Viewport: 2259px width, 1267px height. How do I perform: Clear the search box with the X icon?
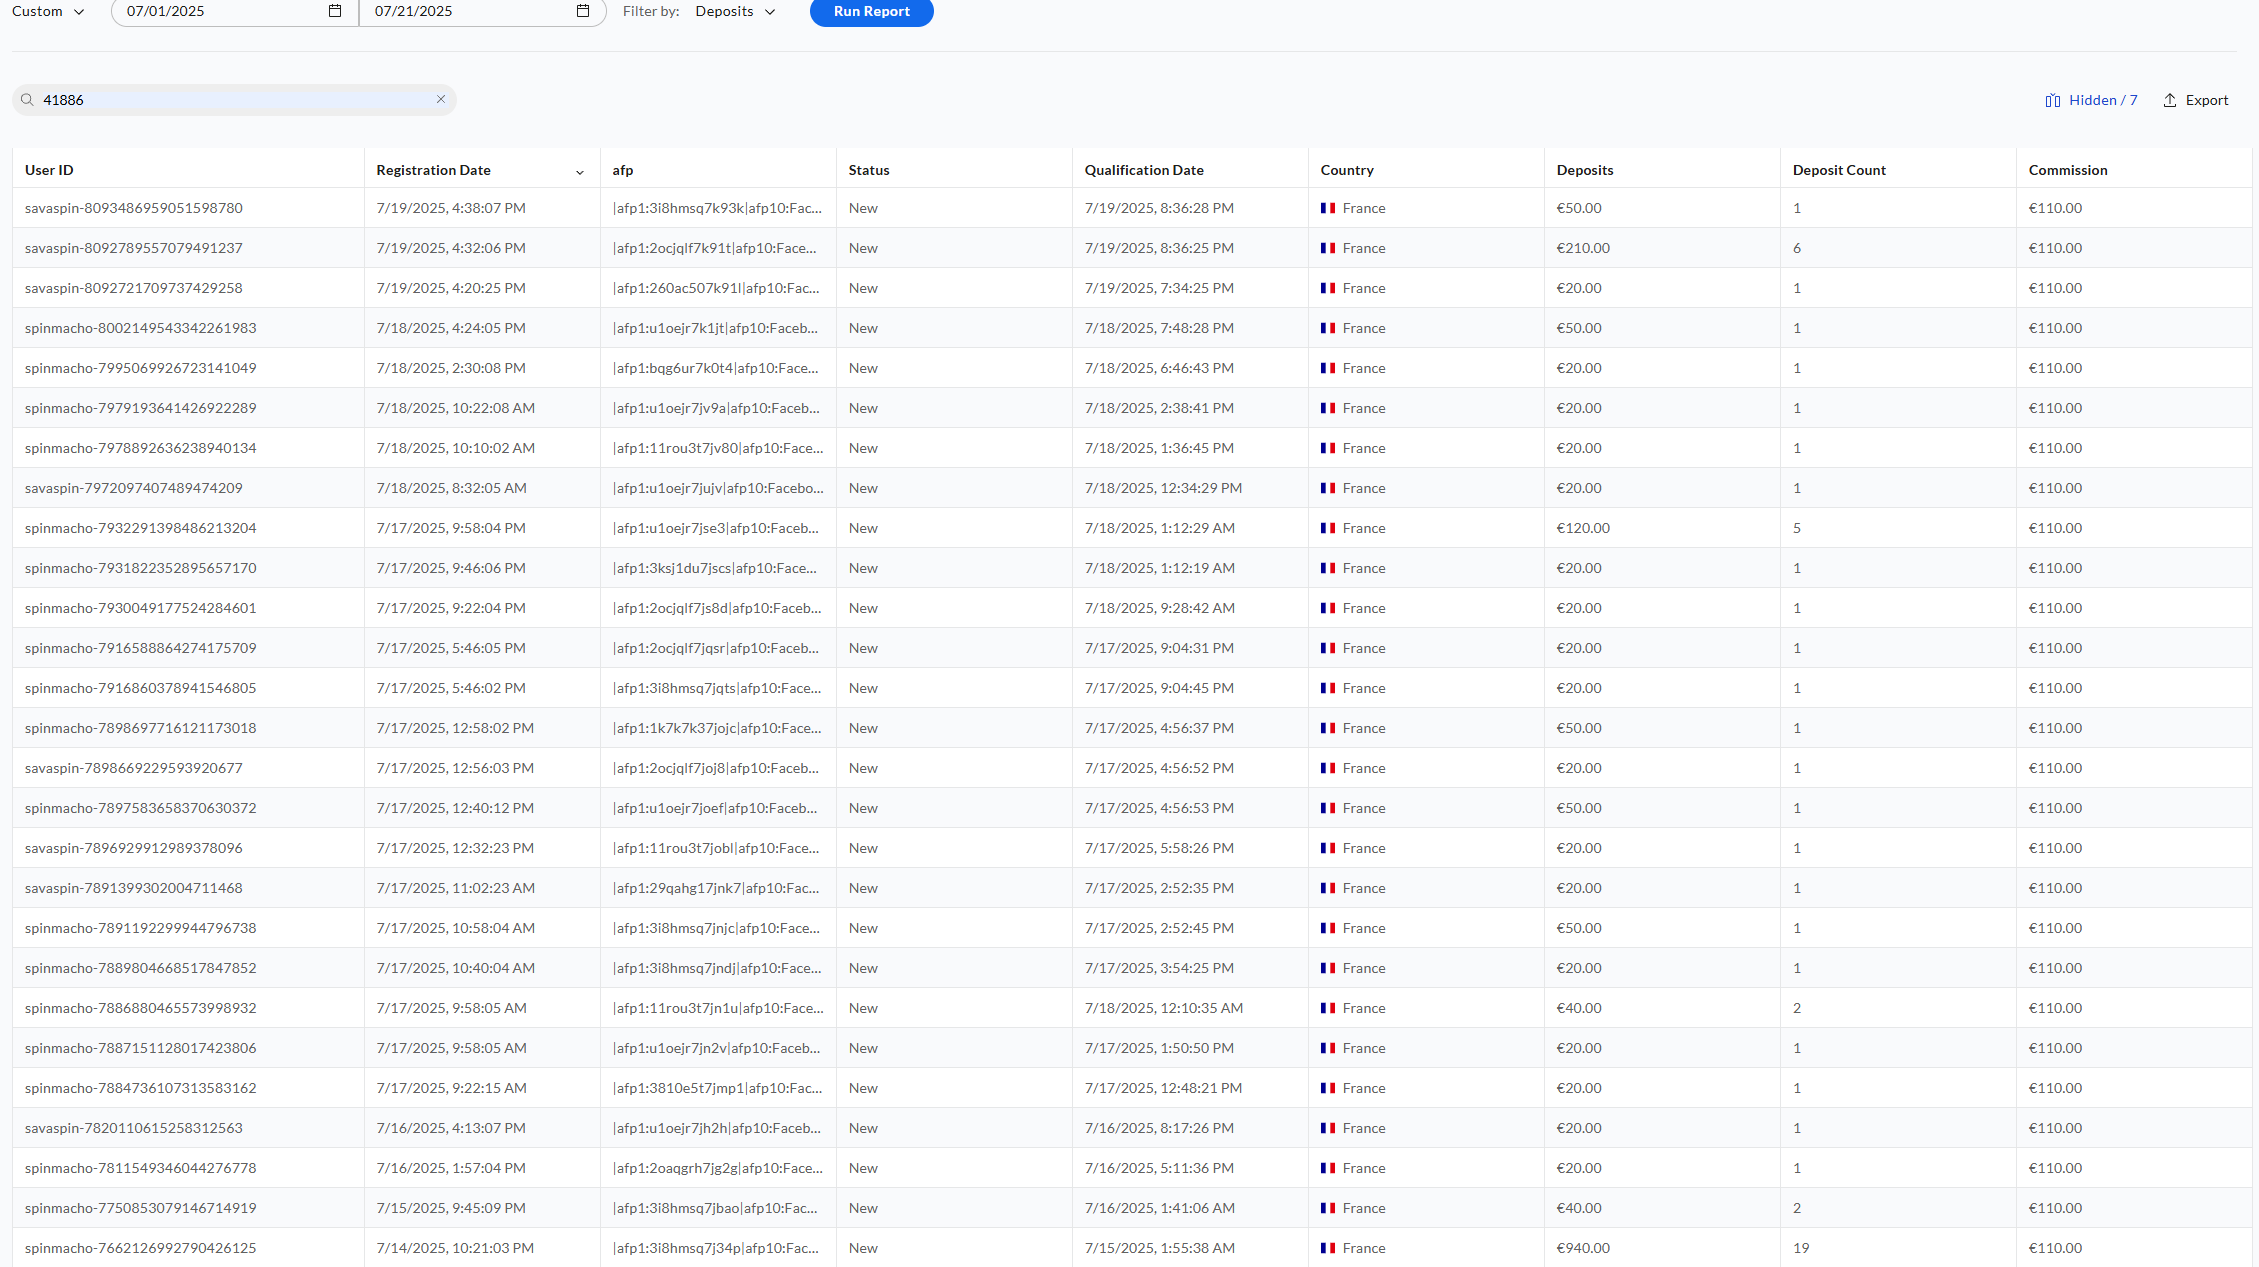coord(441,99)
